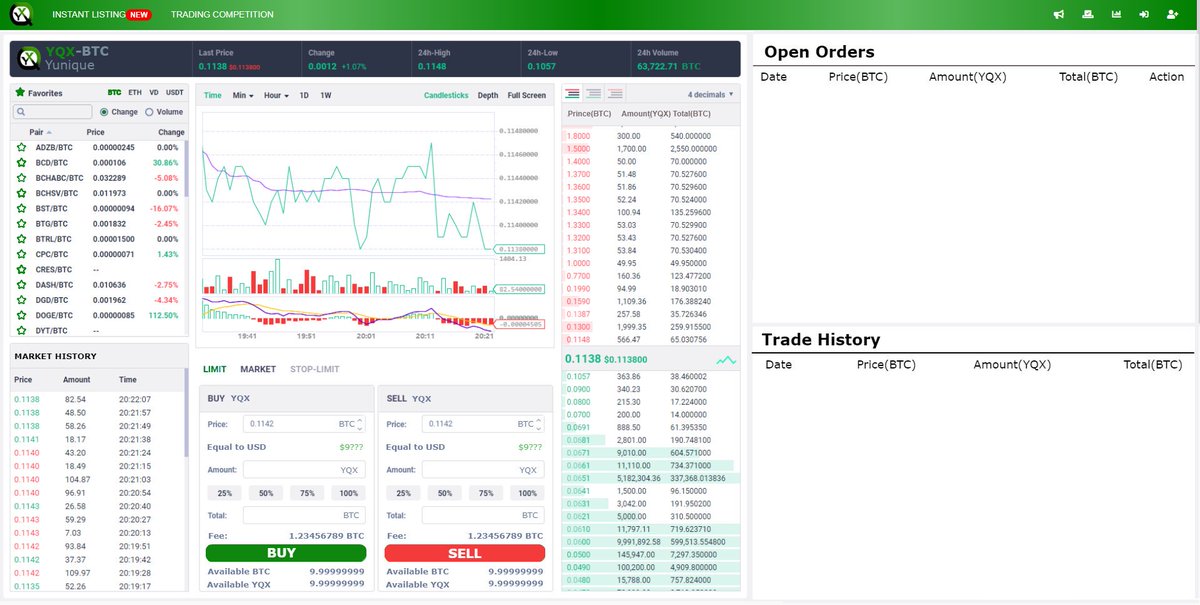This screenshot has width=1200, height=605.
Task: Favorite the DOGE/BTC pair star
Action: point(21,315)
